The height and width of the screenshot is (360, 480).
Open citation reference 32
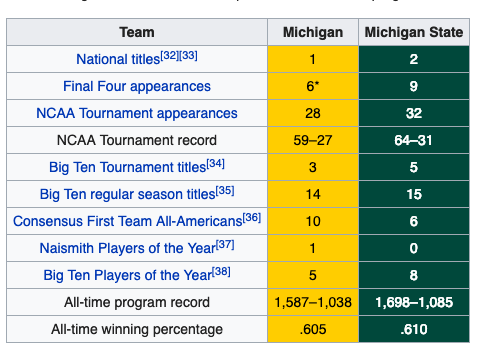tap(170, 55)
